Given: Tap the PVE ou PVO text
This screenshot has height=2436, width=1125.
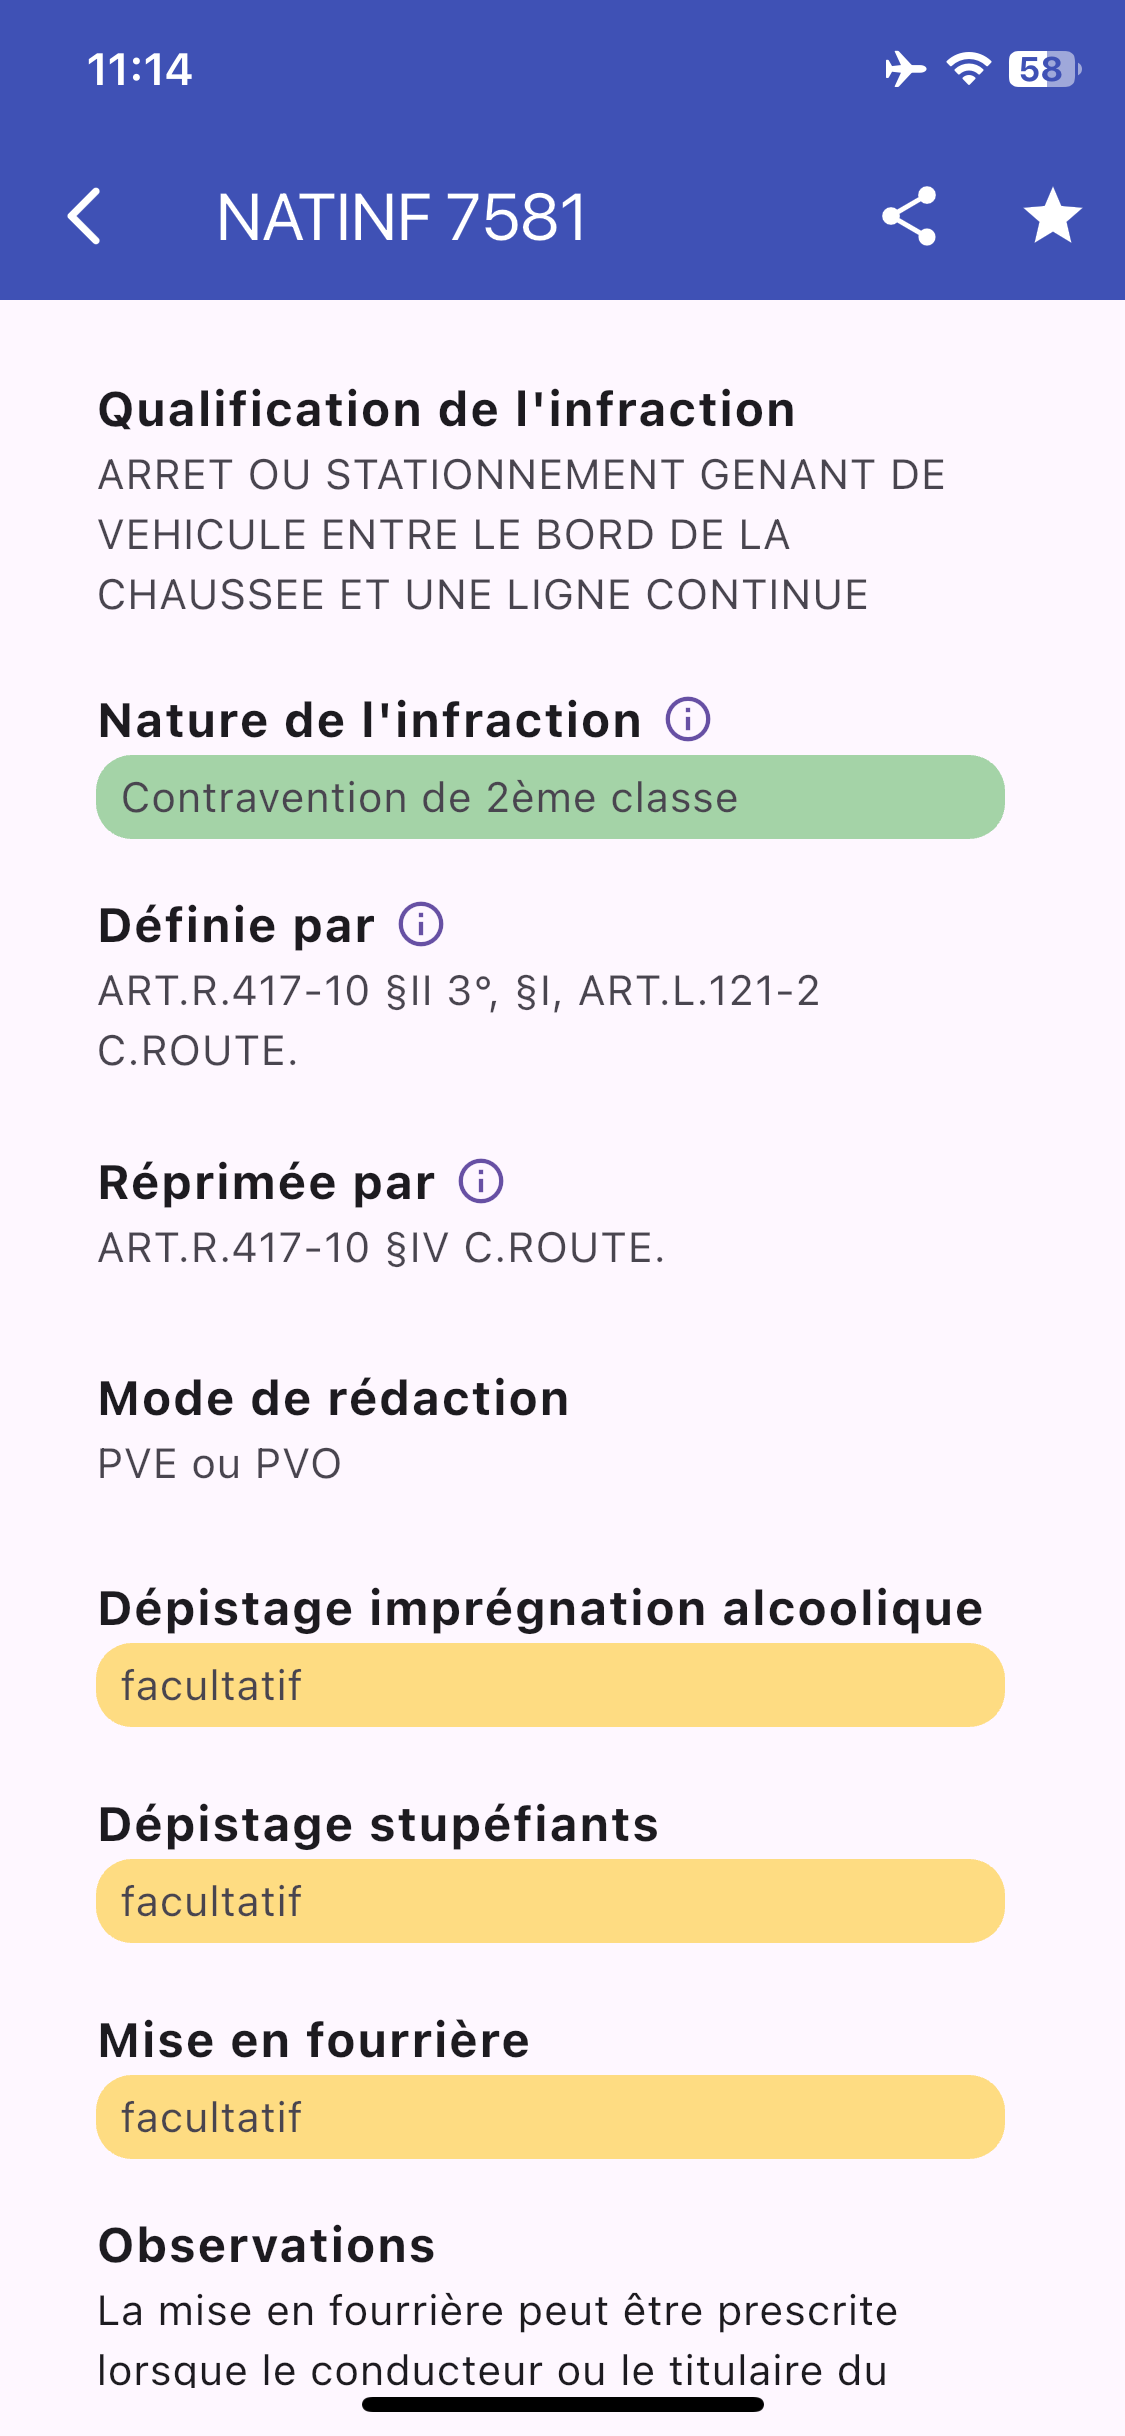Looking at the screenshot, I should 220,1464.
